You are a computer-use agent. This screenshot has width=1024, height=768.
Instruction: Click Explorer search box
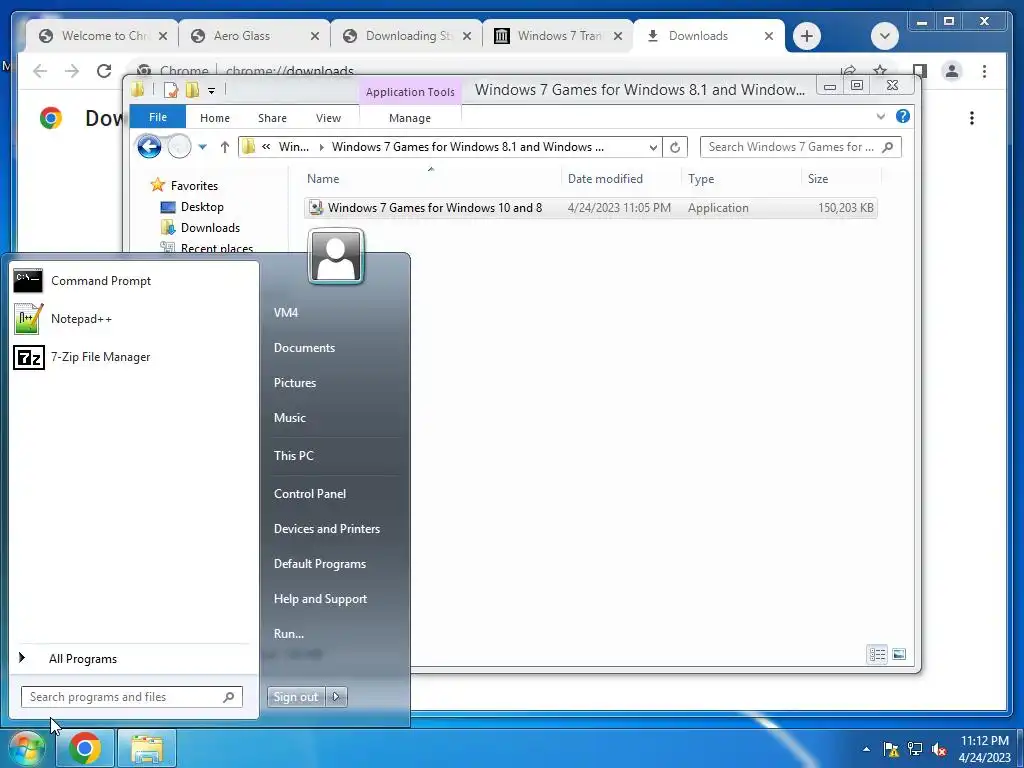pos(800,147)
